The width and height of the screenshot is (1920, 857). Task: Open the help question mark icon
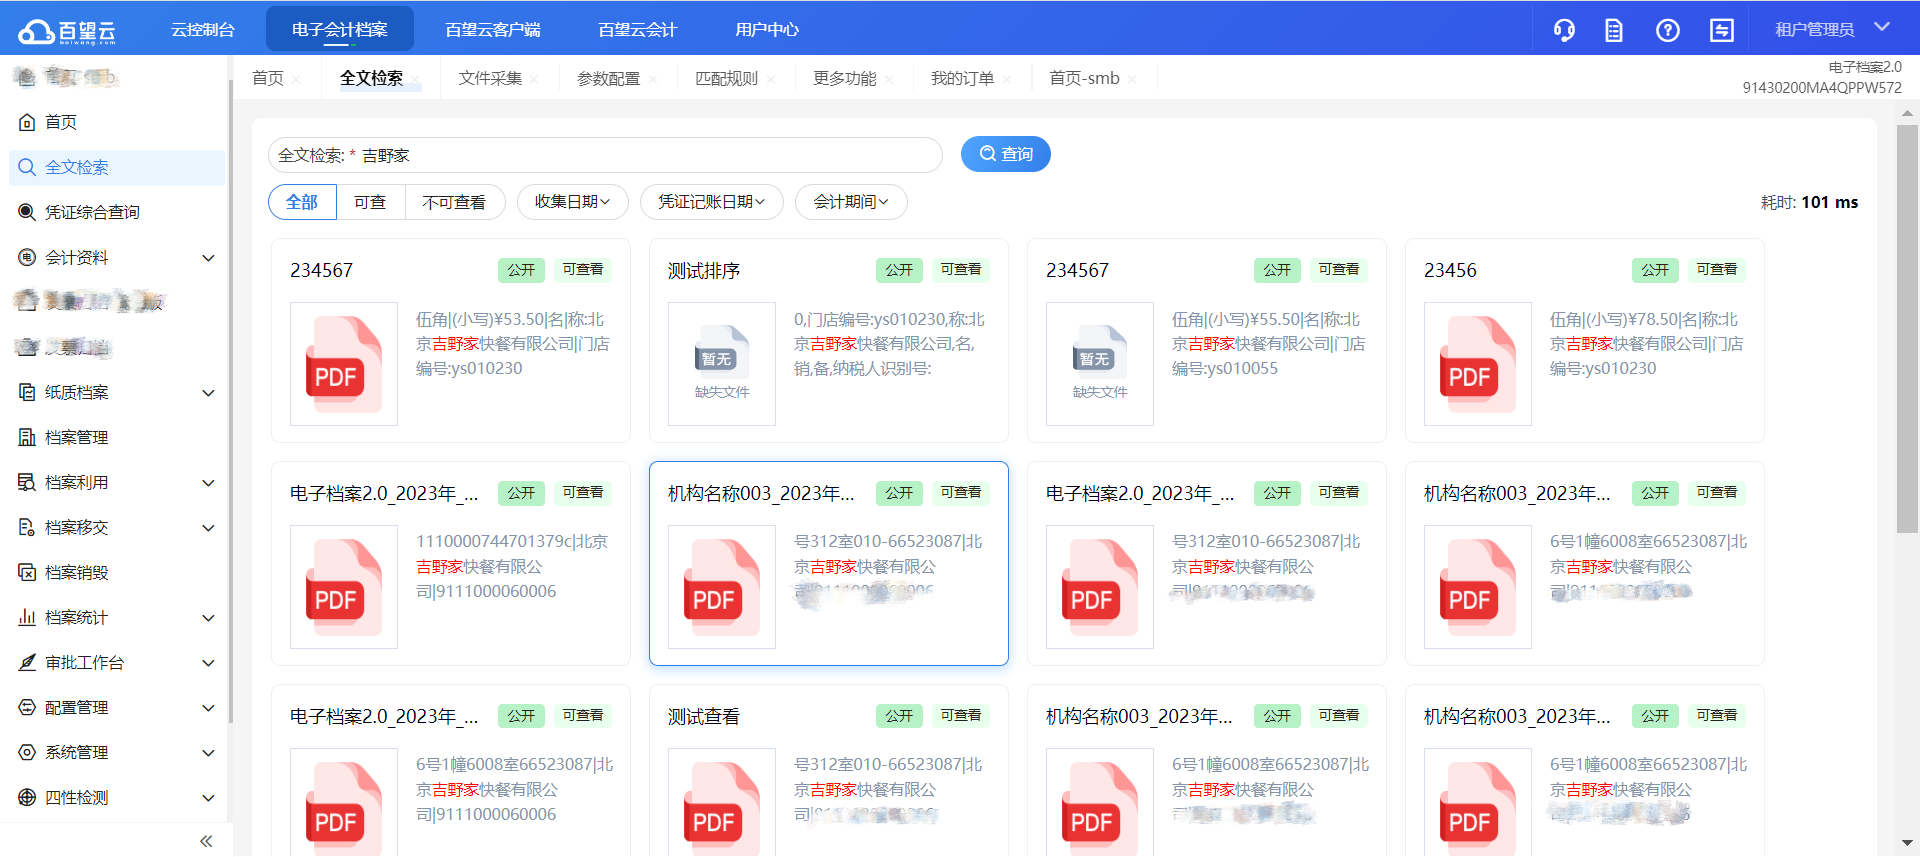[x=1668, y=30]
